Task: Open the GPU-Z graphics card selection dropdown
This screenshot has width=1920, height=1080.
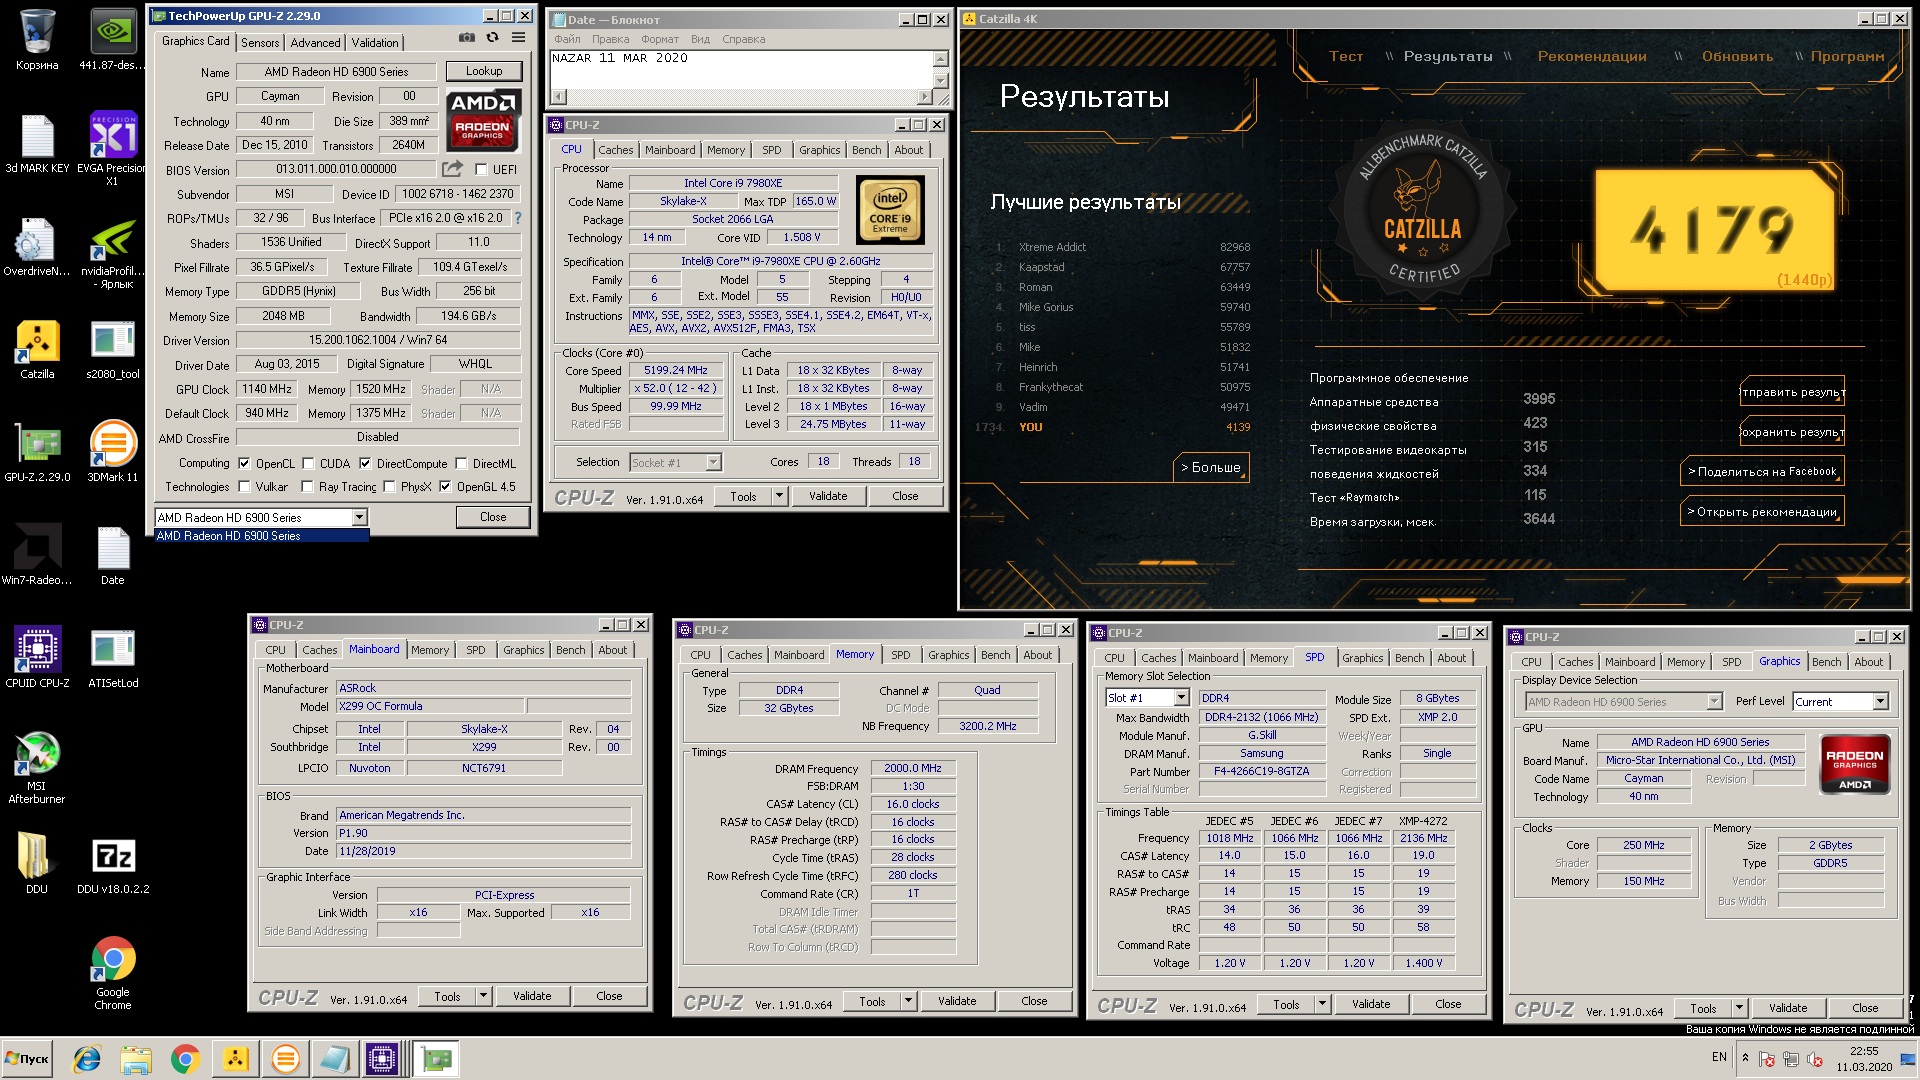Action: [359, 517]
